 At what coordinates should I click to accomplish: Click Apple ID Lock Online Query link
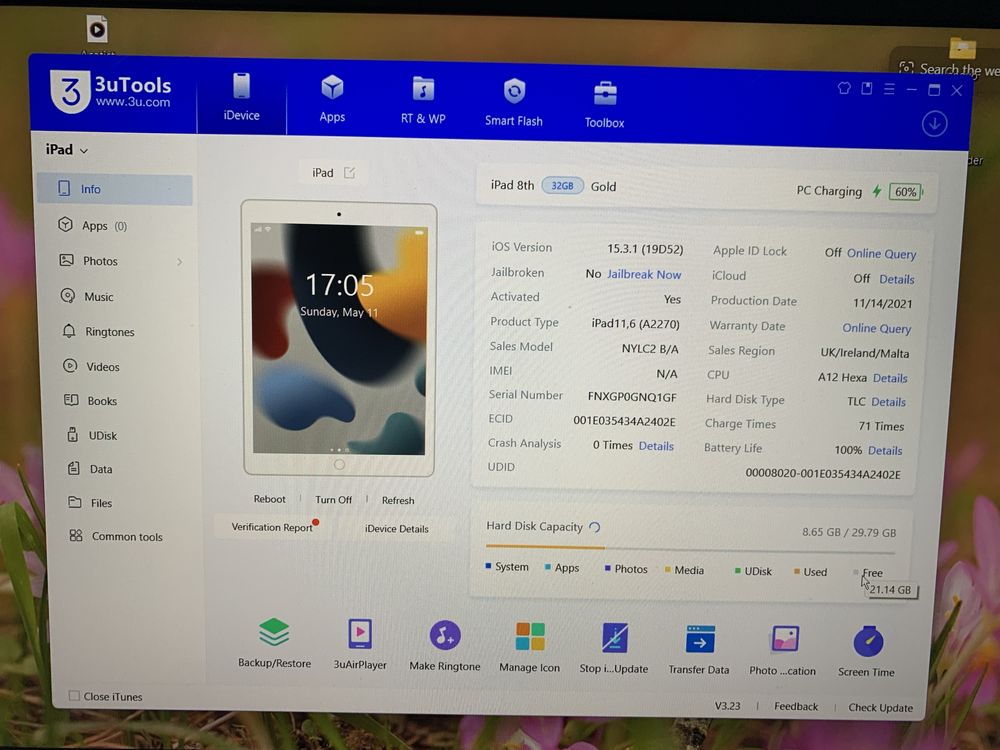[881, 254]
